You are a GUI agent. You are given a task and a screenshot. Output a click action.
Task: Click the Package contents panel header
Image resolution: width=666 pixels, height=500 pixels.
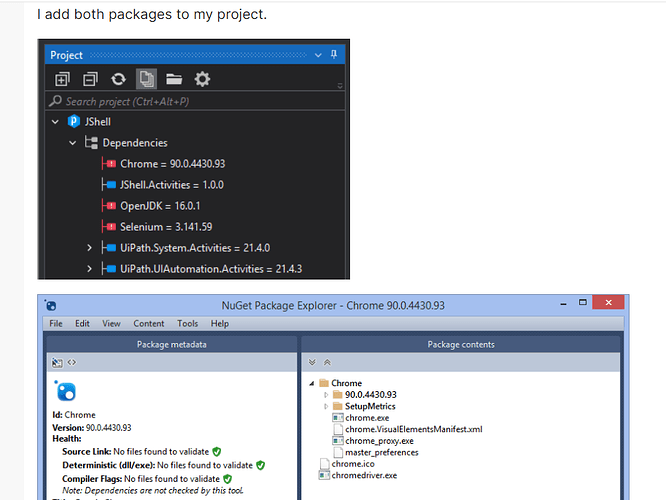tap(461, 345)
